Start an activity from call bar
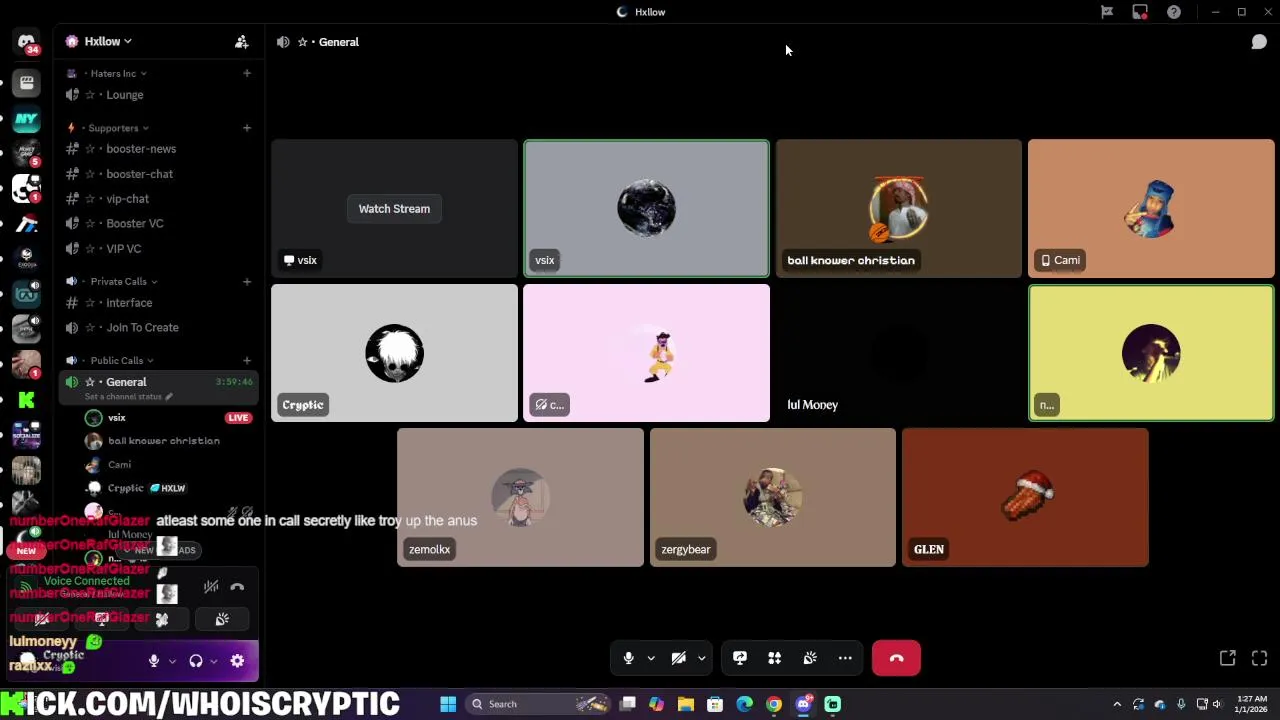This screenshot has height=720, width=1280. point(774,658)
